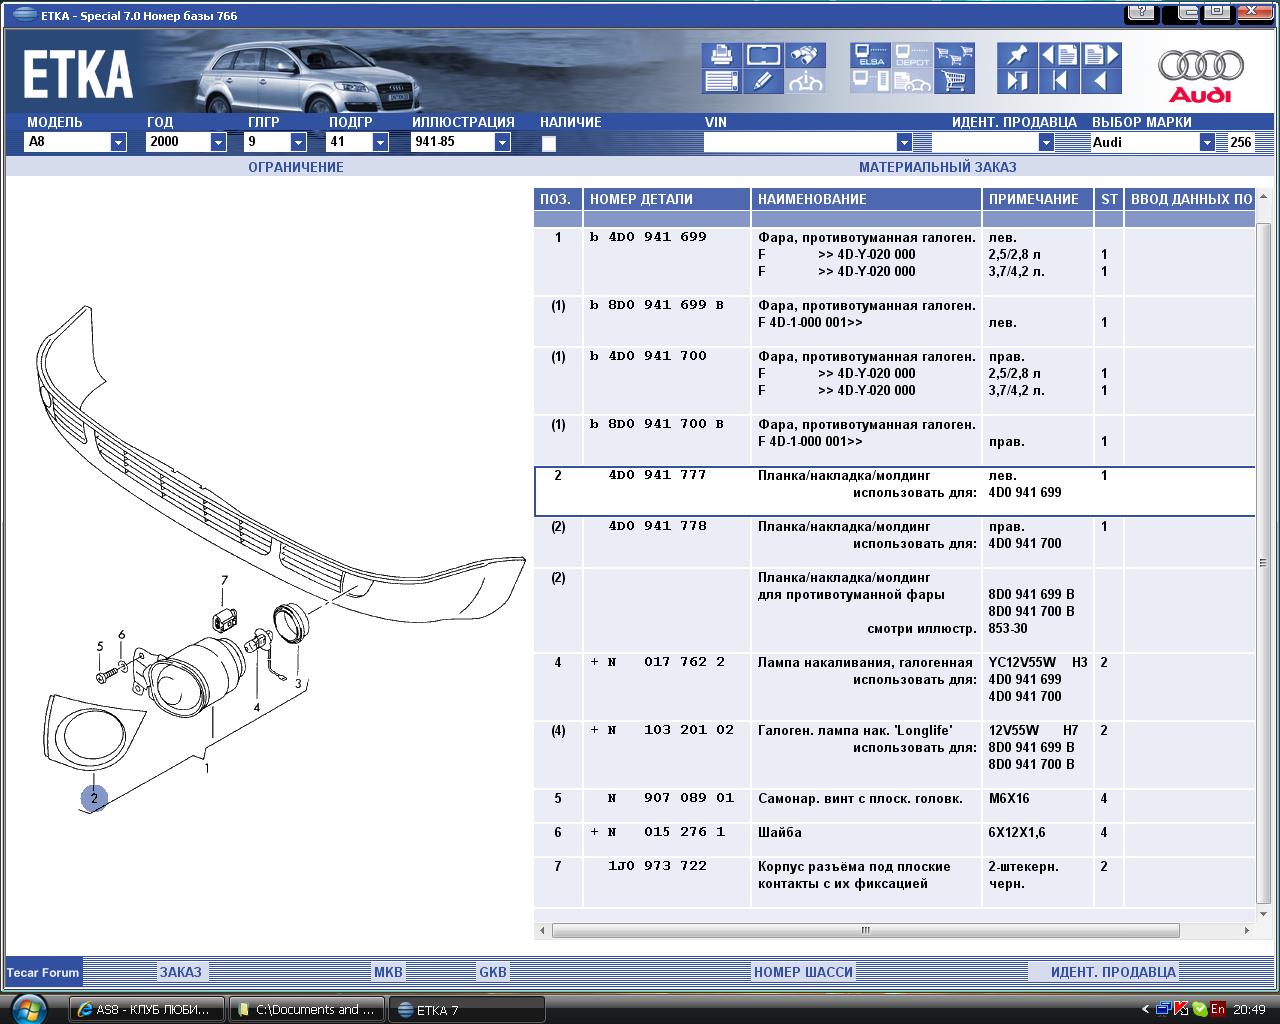Click the ЗАКАЗ button in bottom bar
1280x1024 pixels.
[x=181, y=972]
